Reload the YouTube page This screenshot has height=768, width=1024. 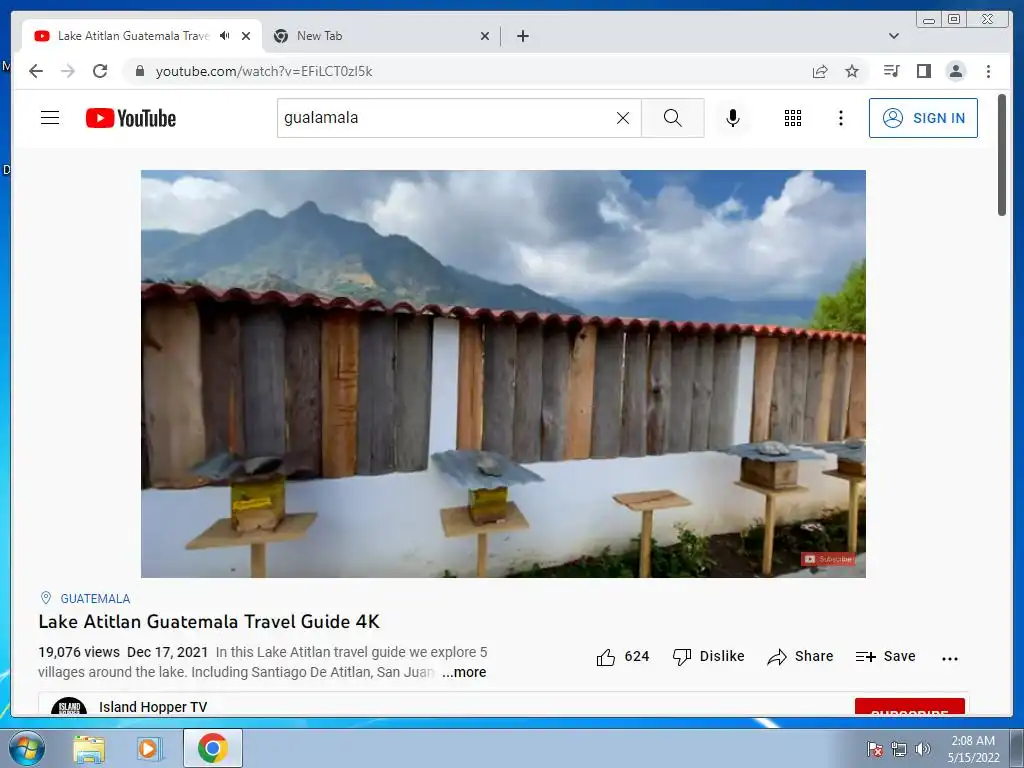[x=100, y=71]
